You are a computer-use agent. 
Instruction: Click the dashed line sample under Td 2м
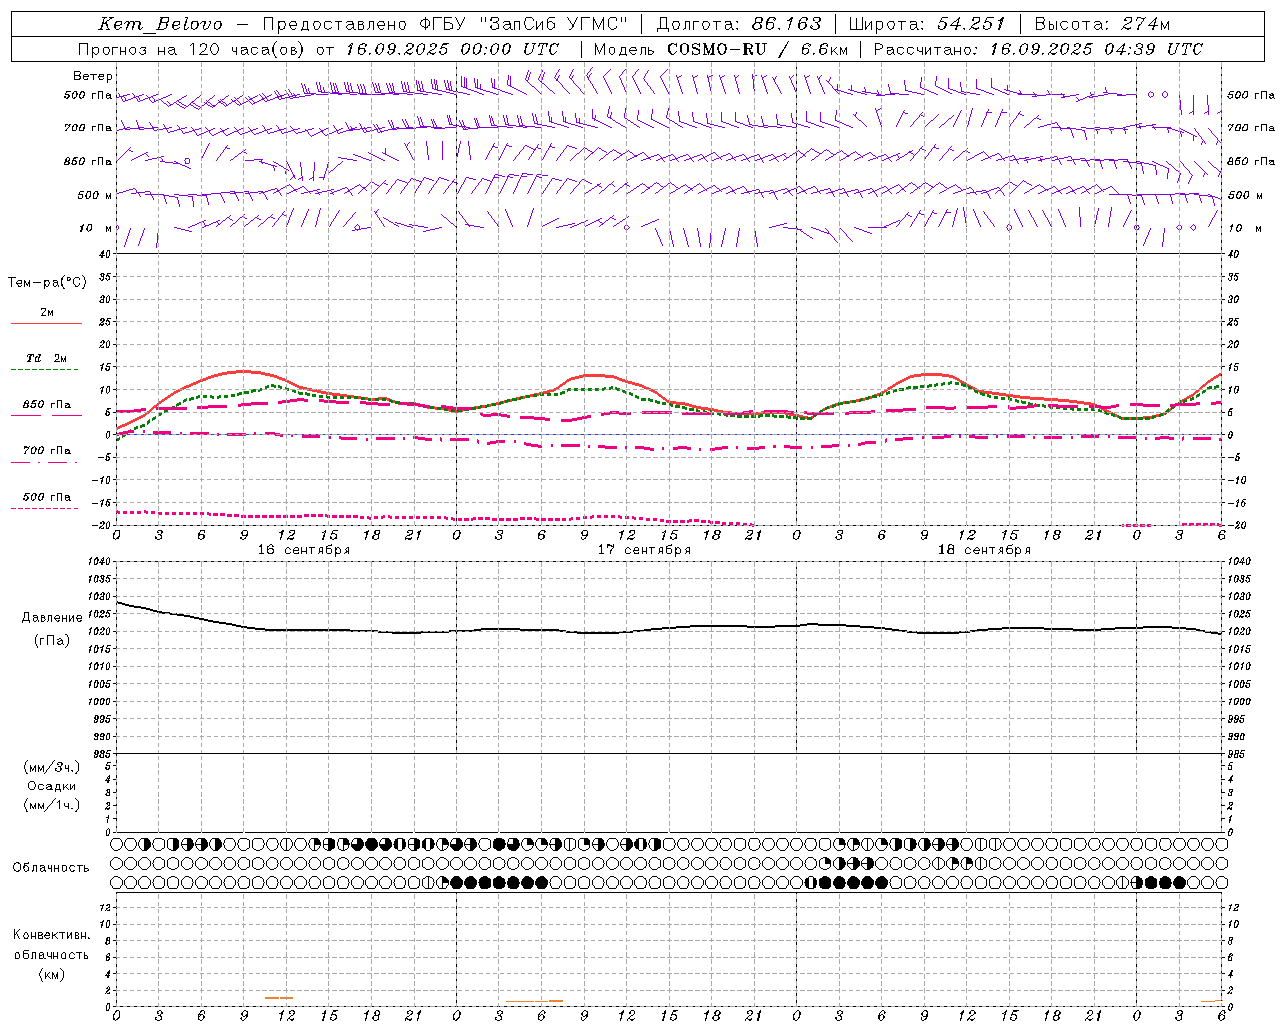click(x=45, y=370)
